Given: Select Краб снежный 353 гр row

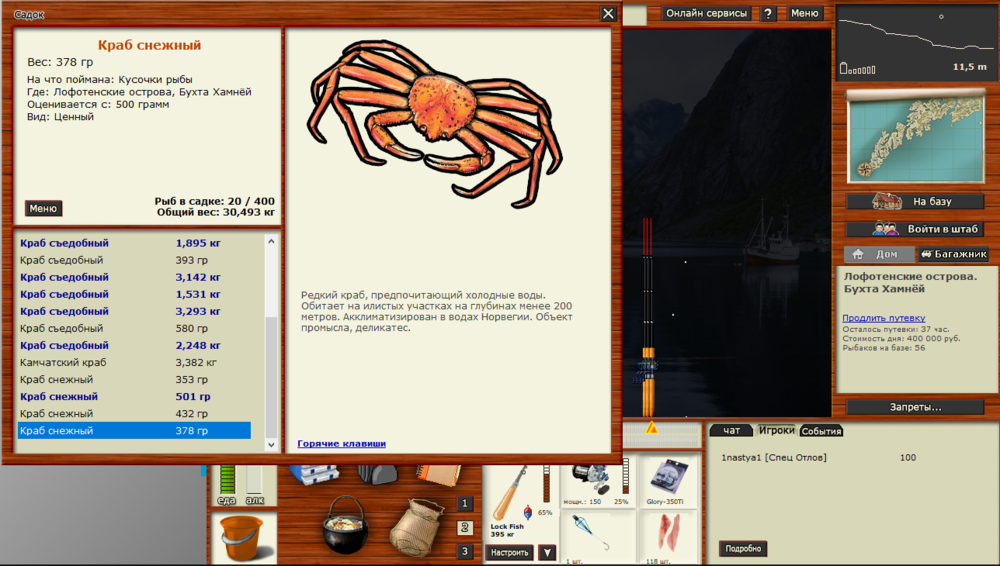Looking at the screenshot, I should pos(134,379).
